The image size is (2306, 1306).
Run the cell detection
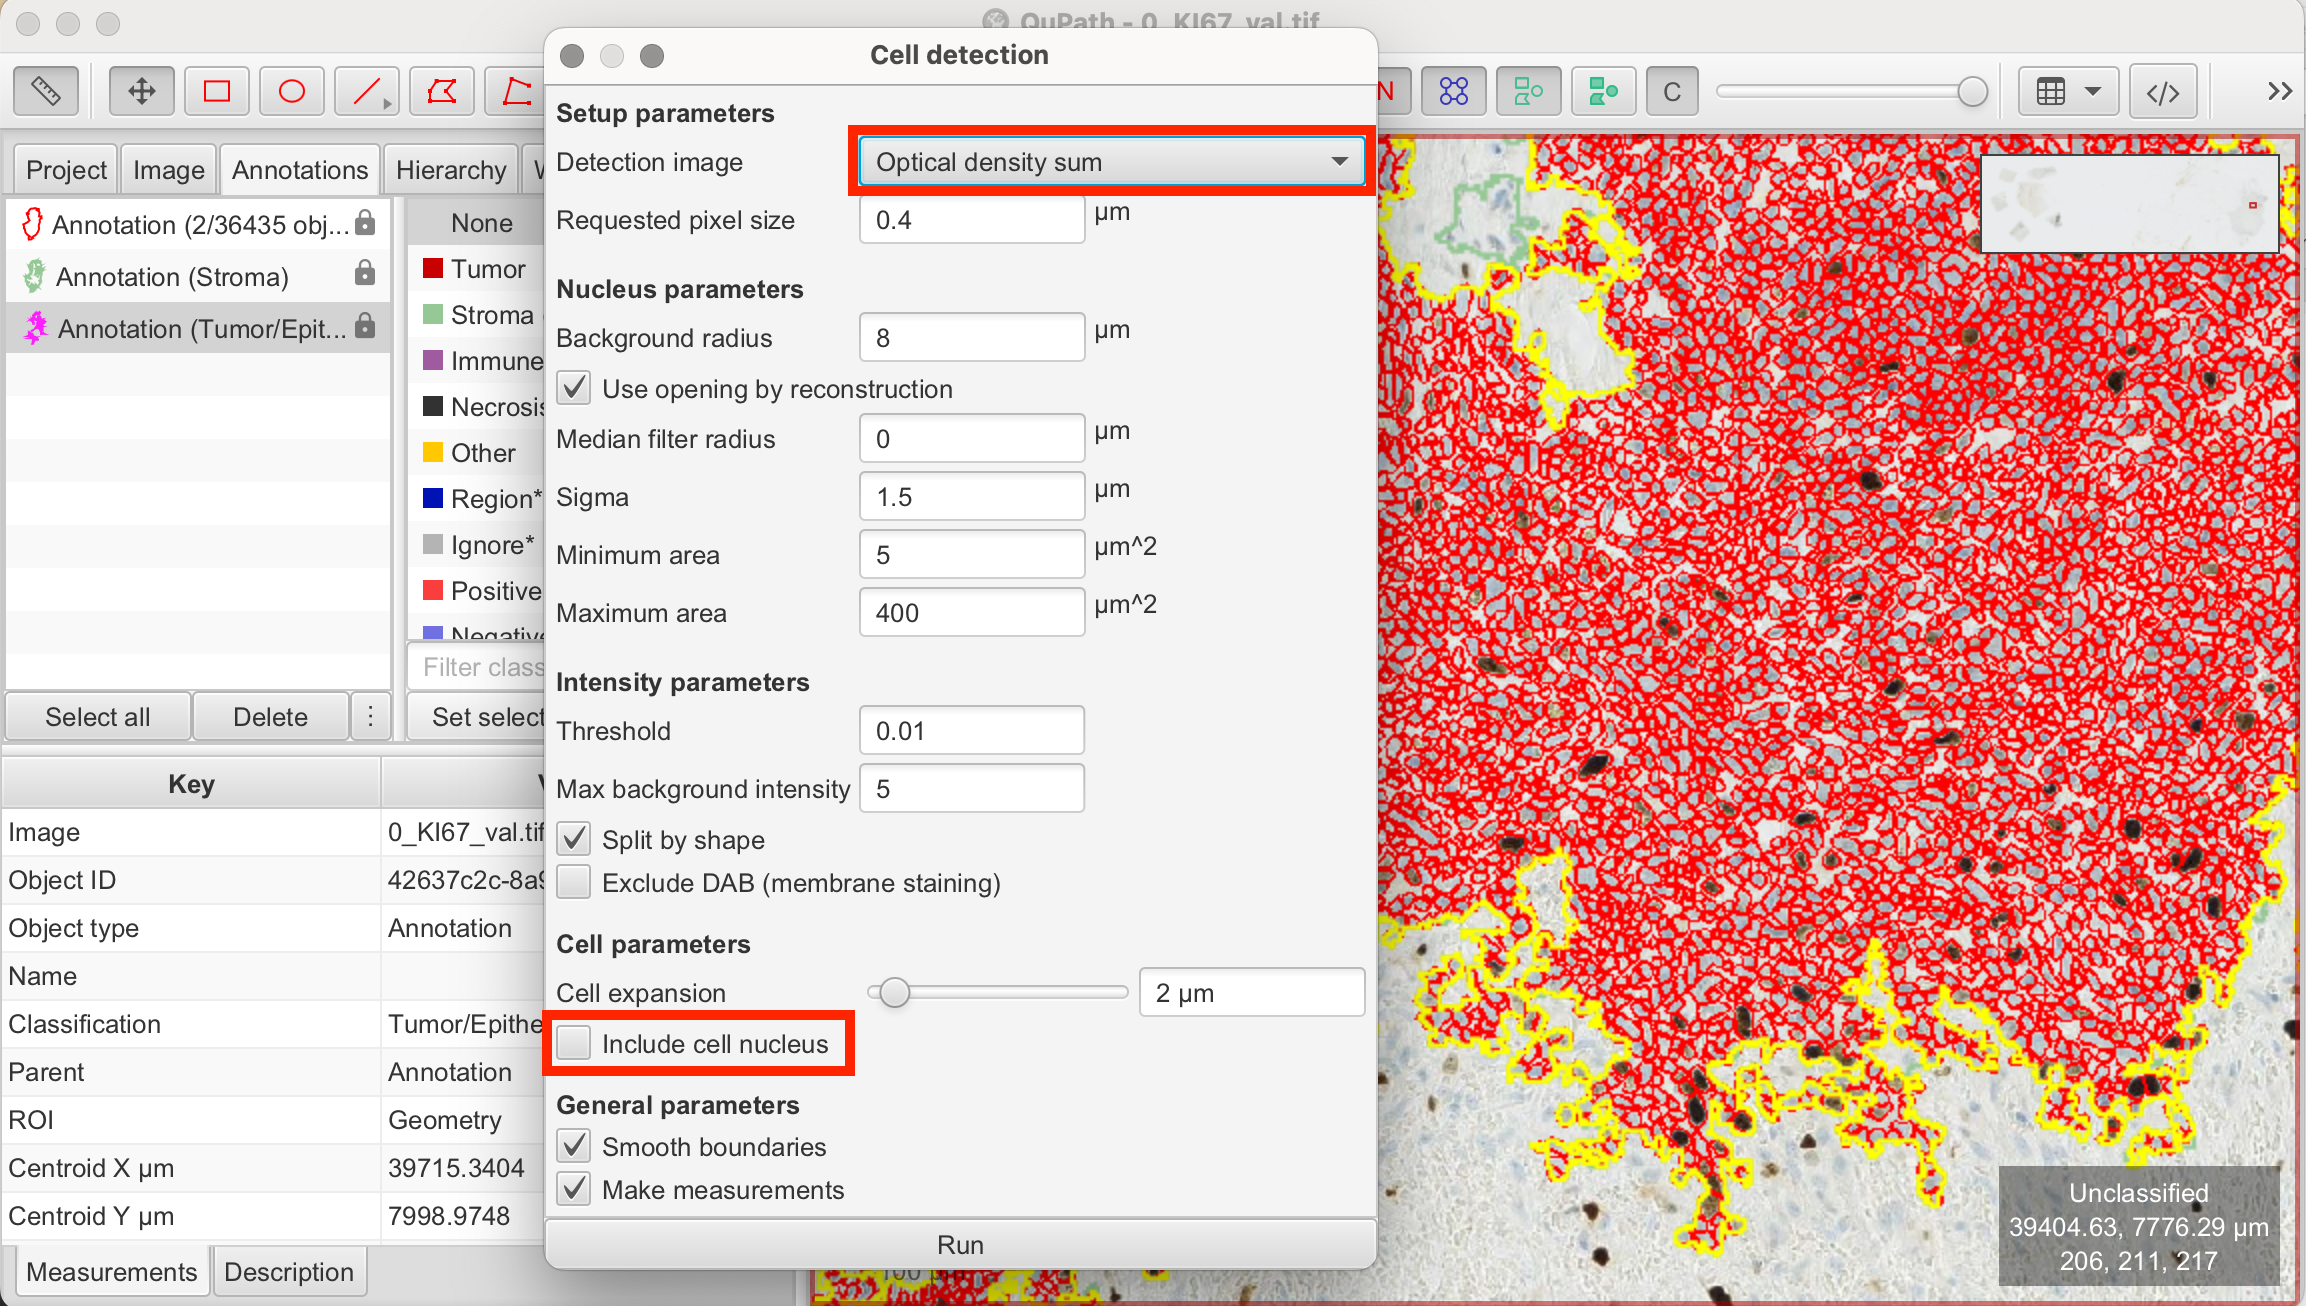(959, 1244)
